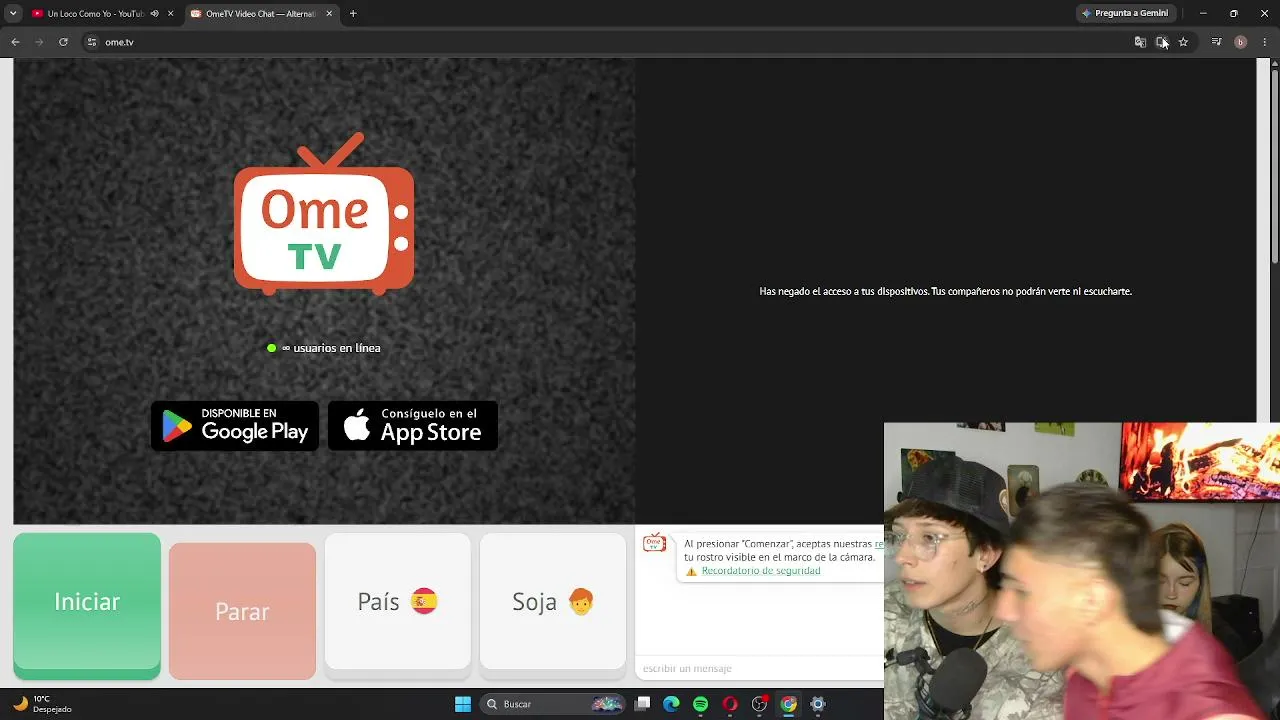Go back to the previous page
This screenshot has height=720, width=1280.
click(x=15, y=42)
